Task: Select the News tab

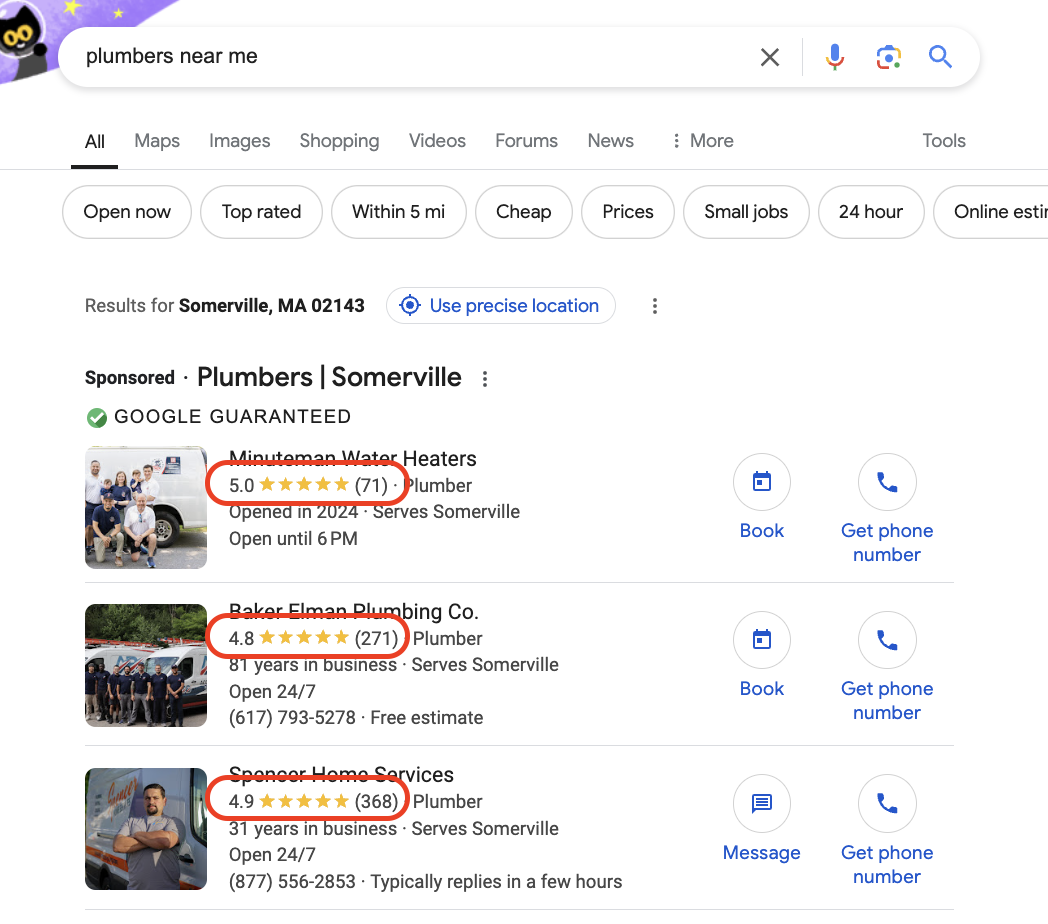Action: [610, 141]
